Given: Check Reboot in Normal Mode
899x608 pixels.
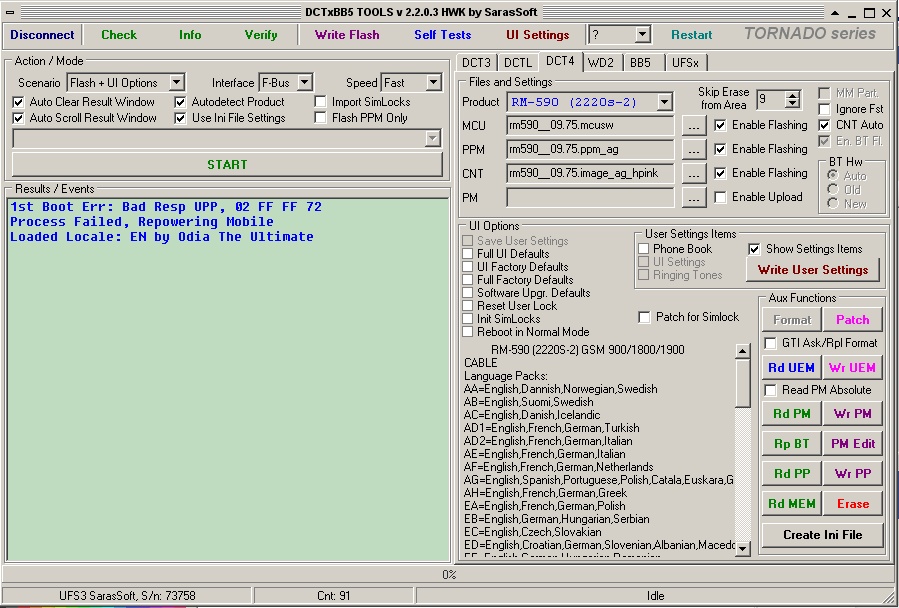Looking at the screenshot, I should [468, 332].
